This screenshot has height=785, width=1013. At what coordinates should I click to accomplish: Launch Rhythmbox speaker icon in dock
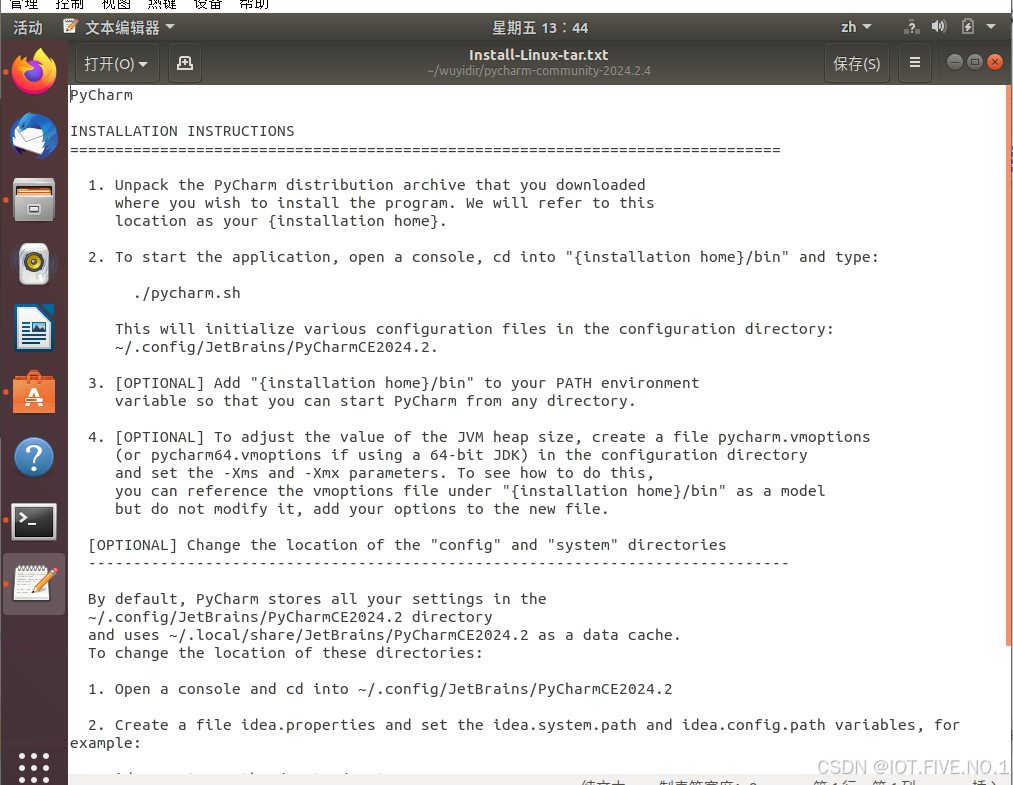click(x=34, y=264)
